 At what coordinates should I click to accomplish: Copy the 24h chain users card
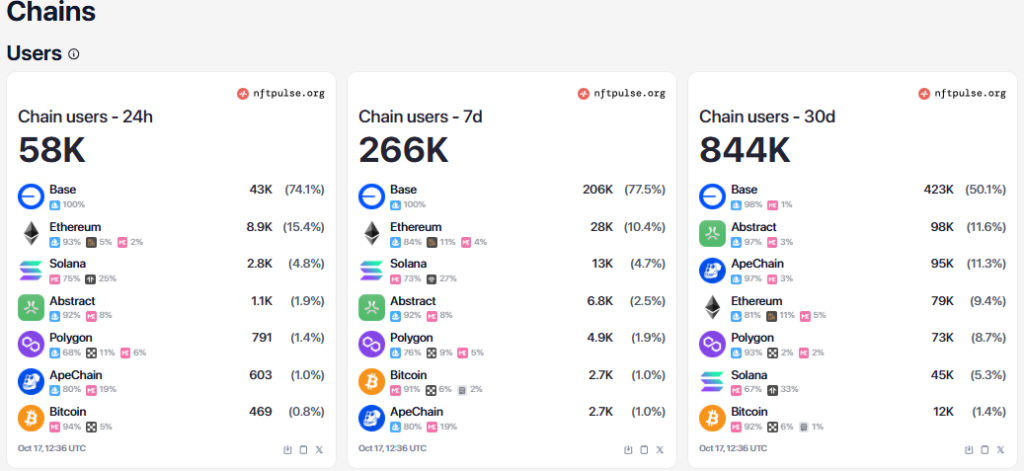point(303,449)
